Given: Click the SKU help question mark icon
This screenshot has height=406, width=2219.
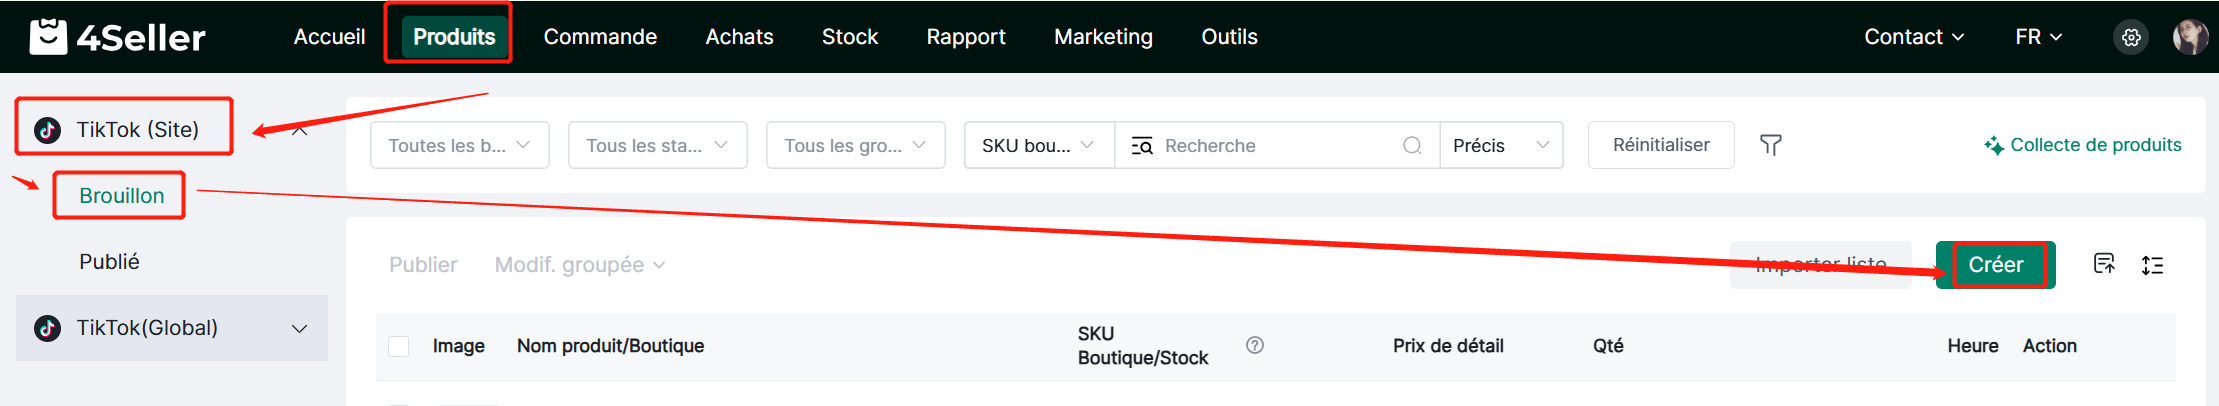Looking at the screenshot, I should (x=1255, y=345).
